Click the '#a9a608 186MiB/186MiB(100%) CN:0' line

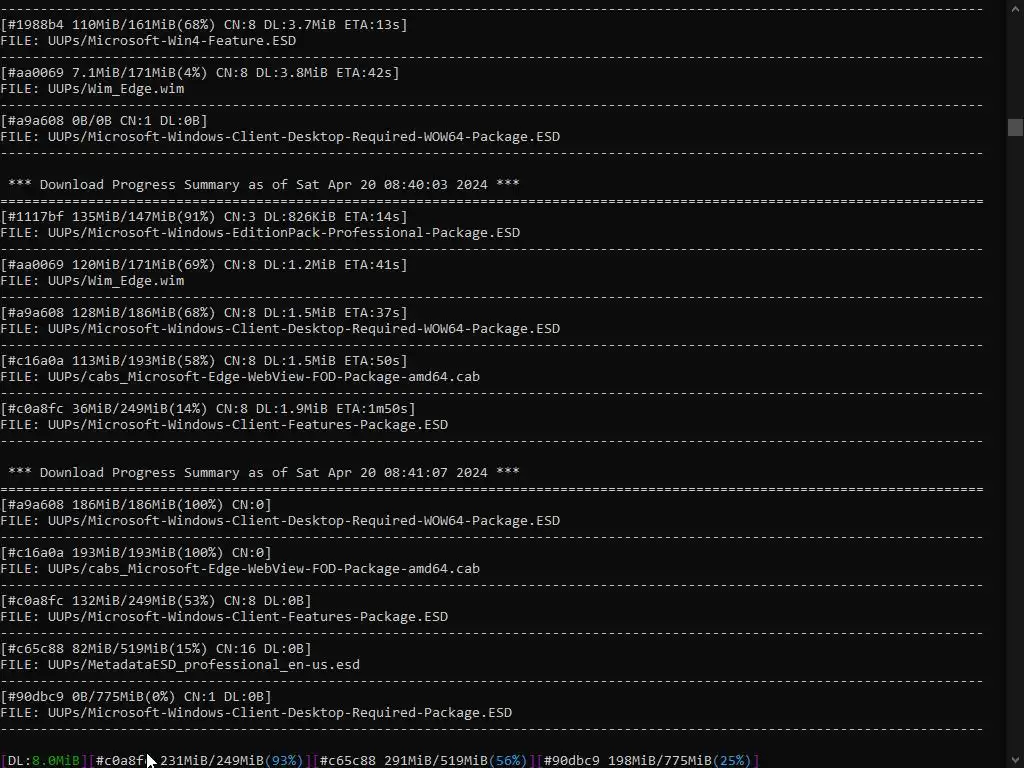click(136, 505)
